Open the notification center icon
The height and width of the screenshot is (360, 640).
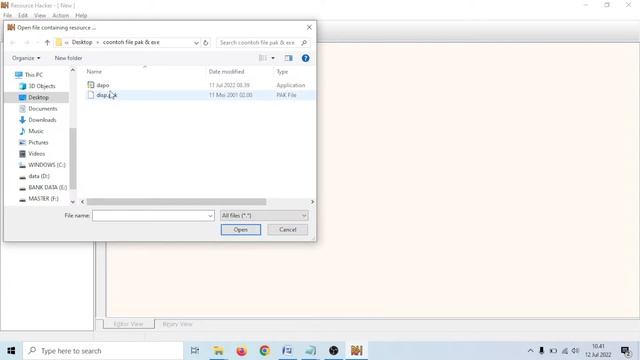[x=626, y=351]
